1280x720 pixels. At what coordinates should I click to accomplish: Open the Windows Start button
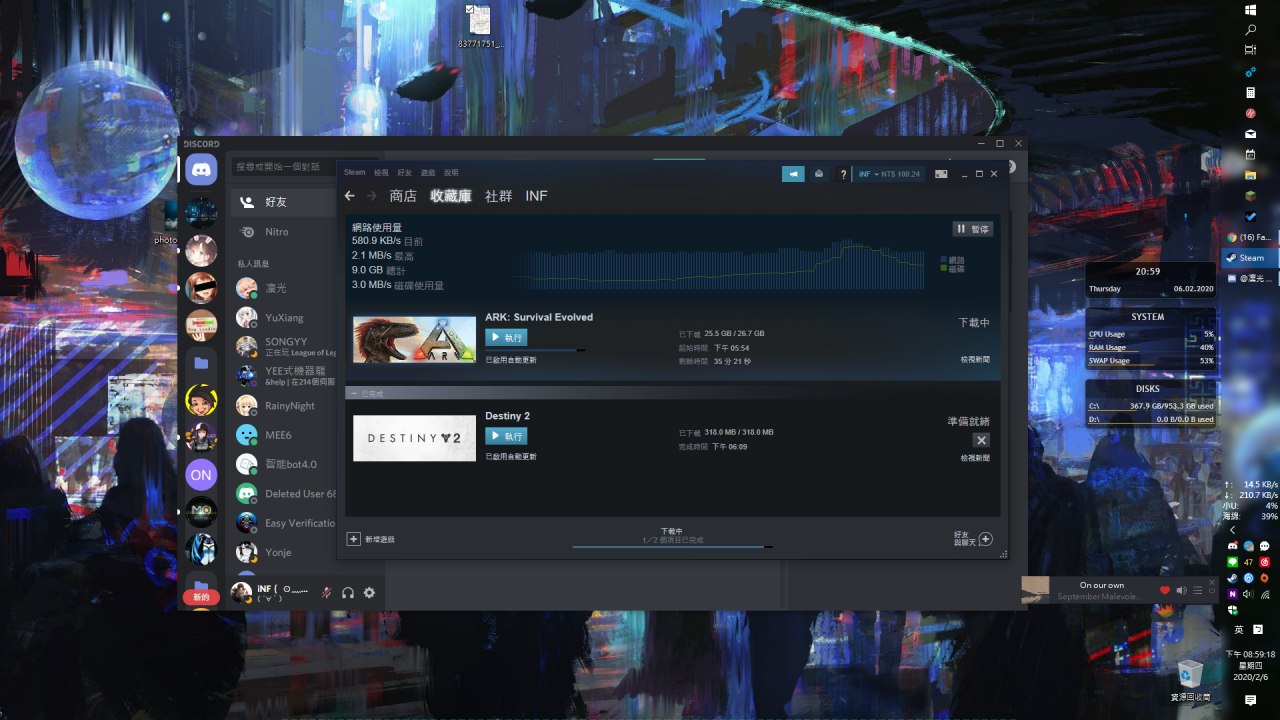click(1250, 10)
